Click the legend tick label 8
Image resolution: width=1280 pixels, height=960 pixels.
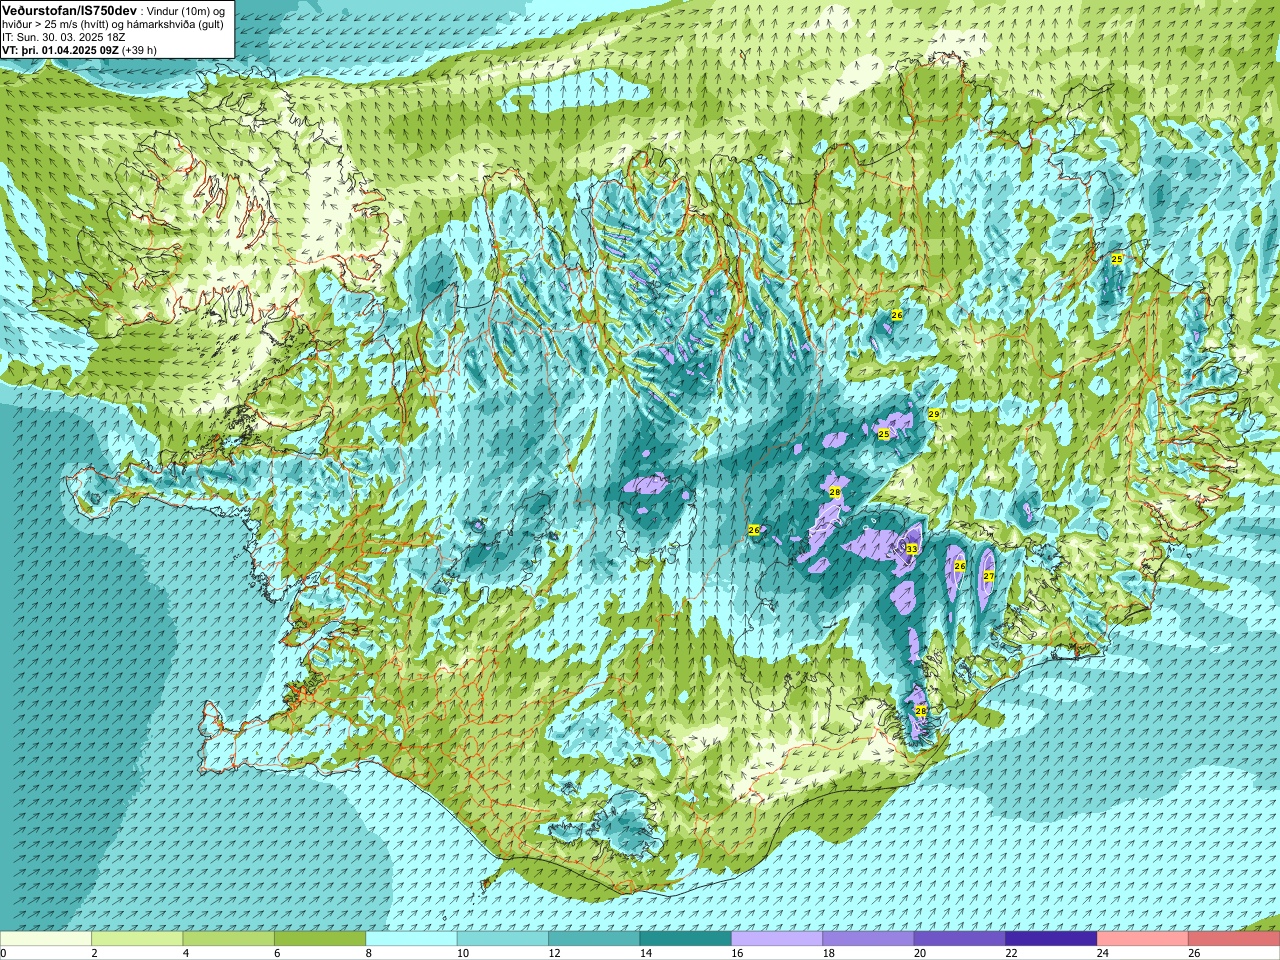click(369, 954)
